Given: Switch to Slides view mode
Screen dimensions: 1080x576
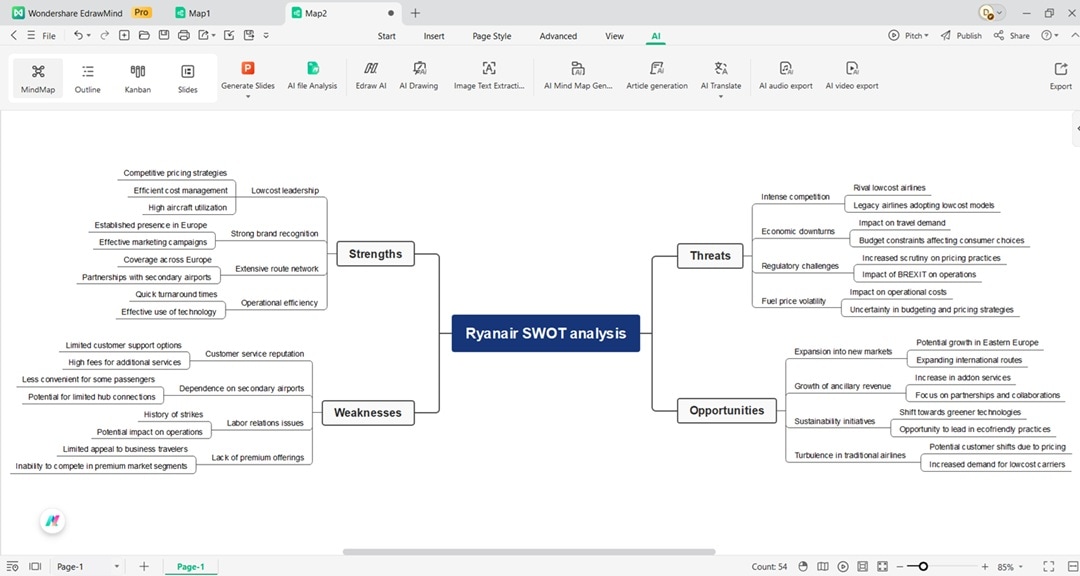Looking at the screenshot, I should tap(187, 78).
